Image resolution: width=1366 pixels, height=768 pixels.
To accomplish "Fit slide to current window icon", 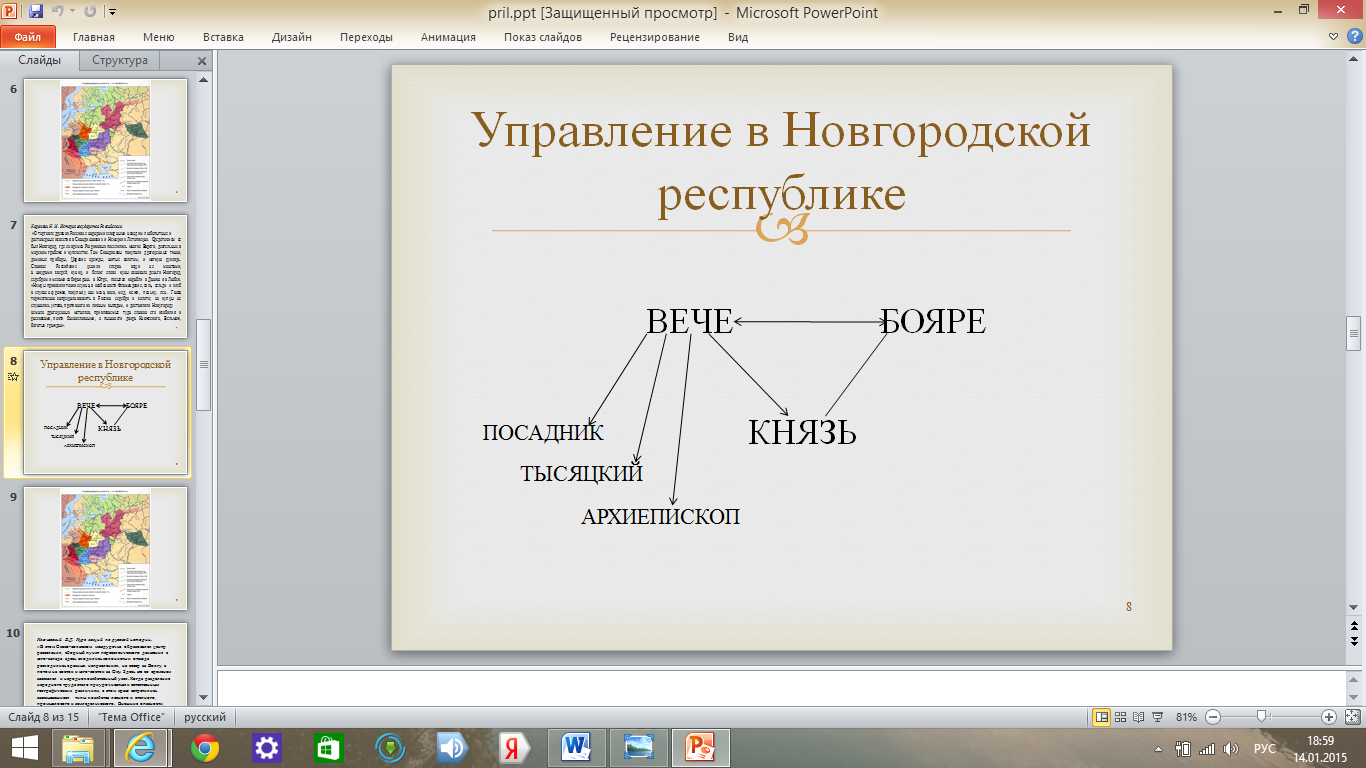I will click(x=1351, y=717).
